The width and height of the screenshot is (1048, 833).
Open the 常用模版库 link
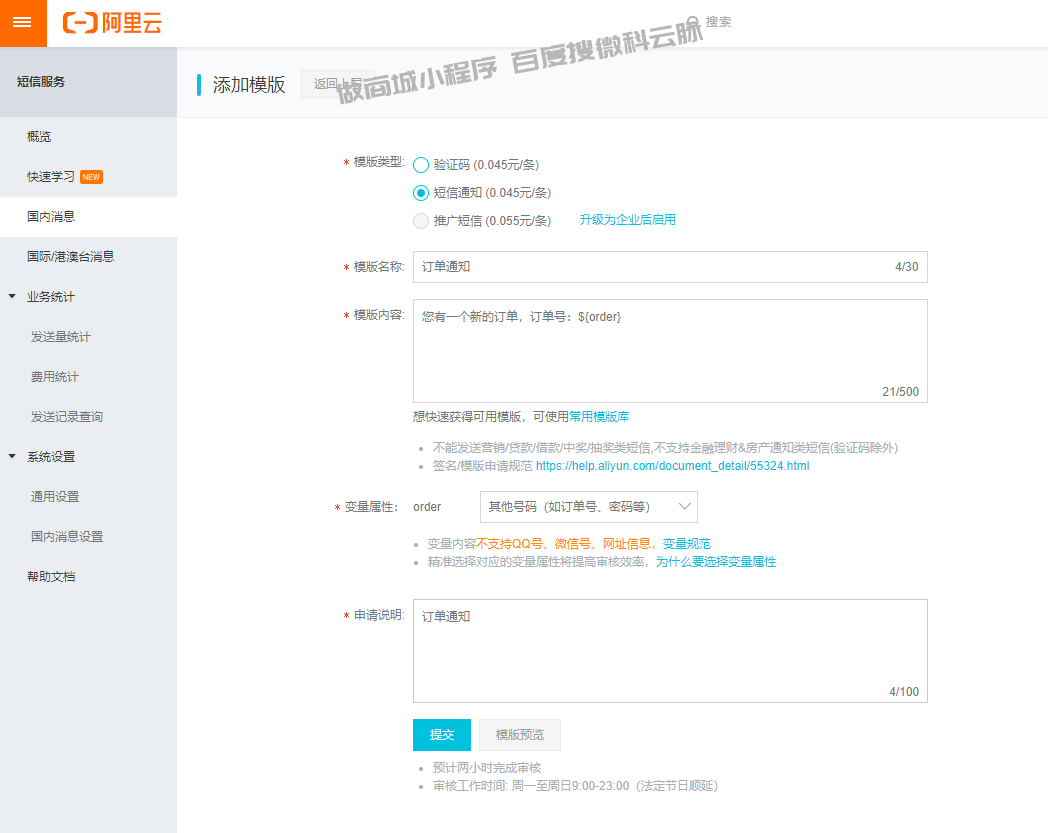click(599, 416)
